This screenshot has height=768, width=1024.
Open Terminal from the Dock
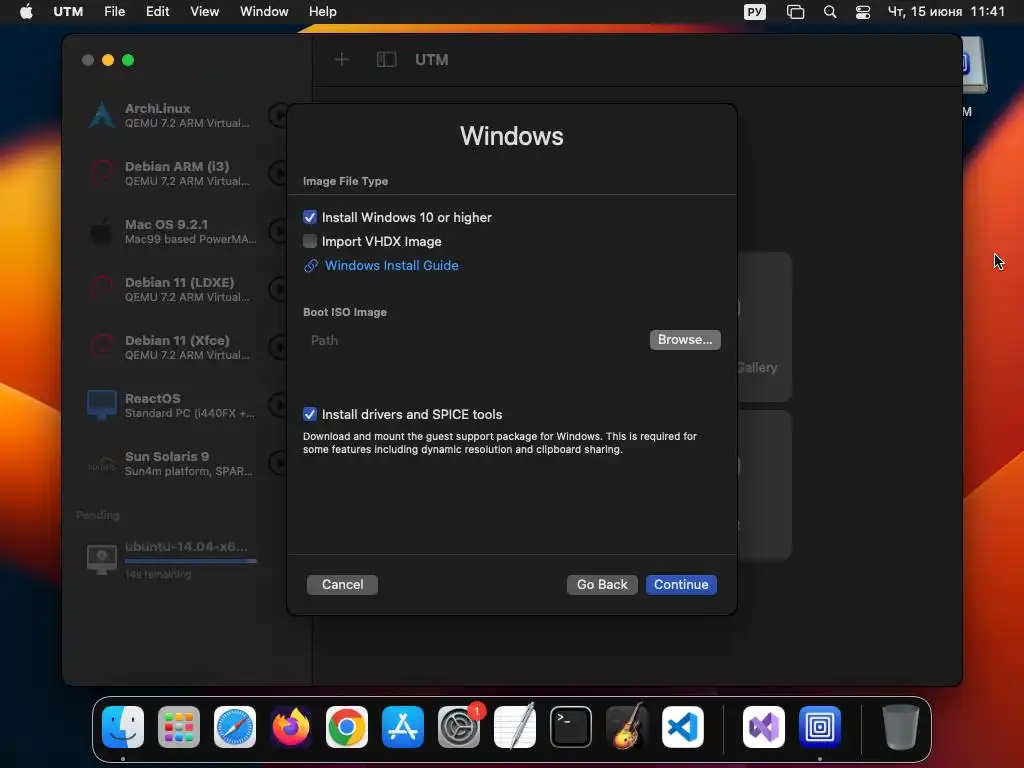pyautogui.click(x=571, y=727)
